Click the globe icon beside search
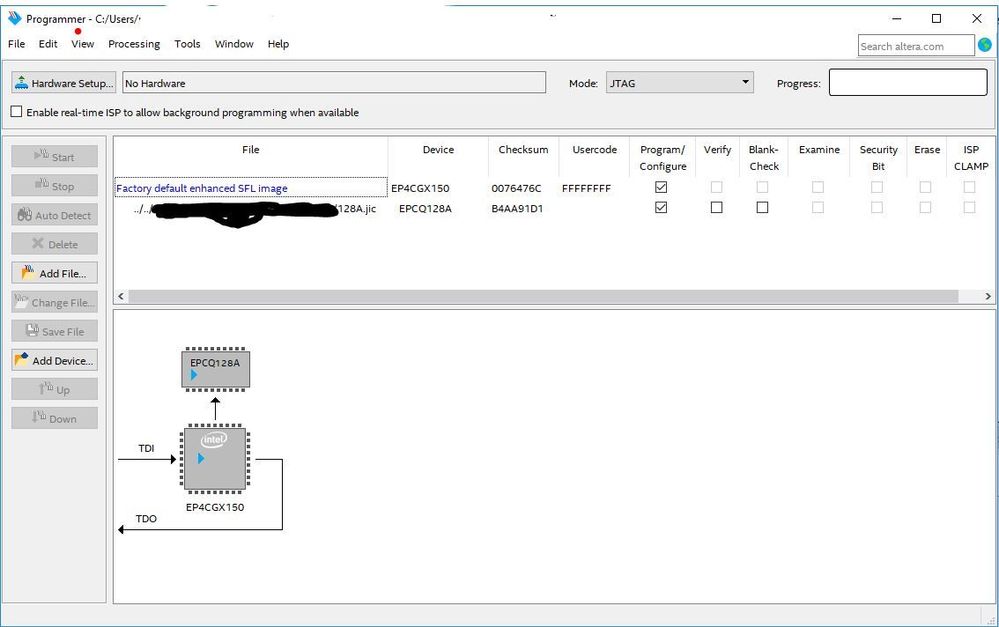 click(985, 45)
